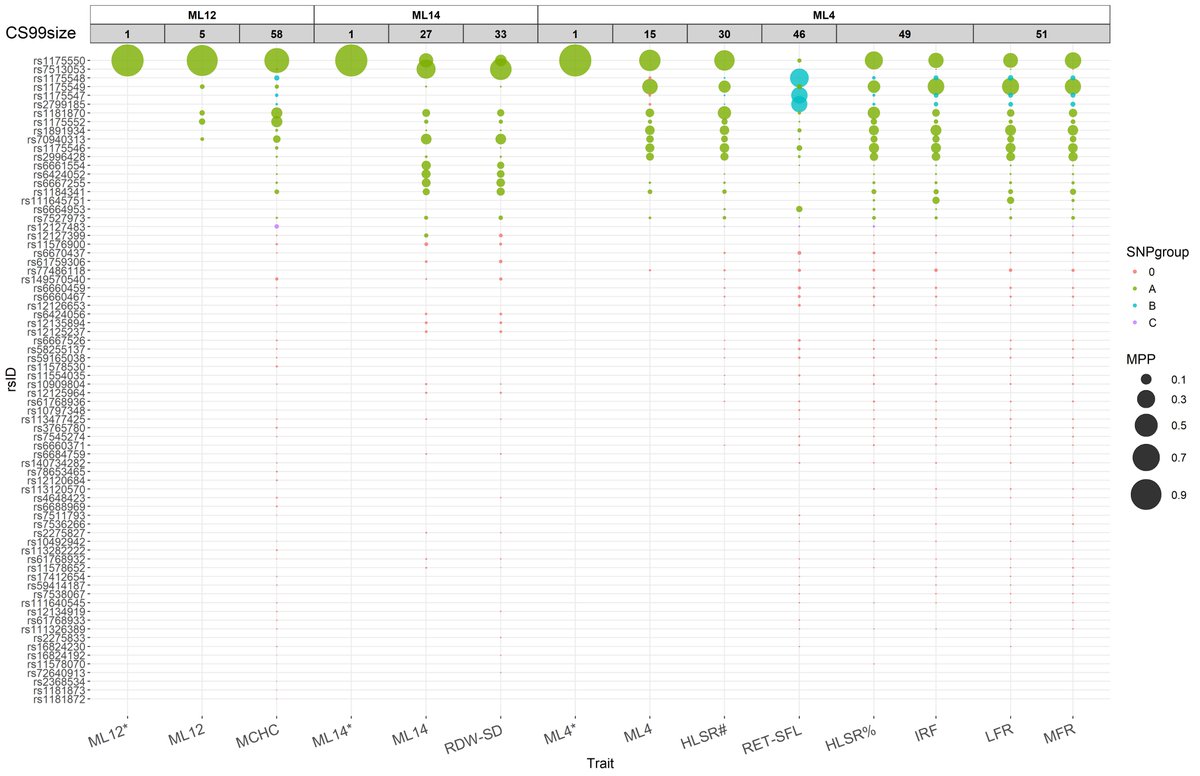
Task: Click the ML14 facet header strip
Action: tap(426, 13)
